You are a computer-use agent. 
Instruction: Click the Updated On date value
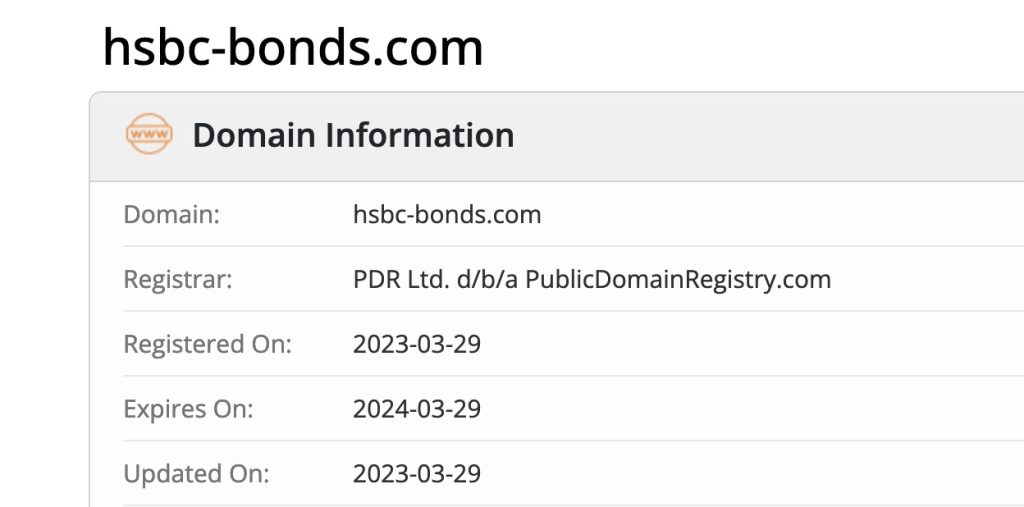point(417,473)
